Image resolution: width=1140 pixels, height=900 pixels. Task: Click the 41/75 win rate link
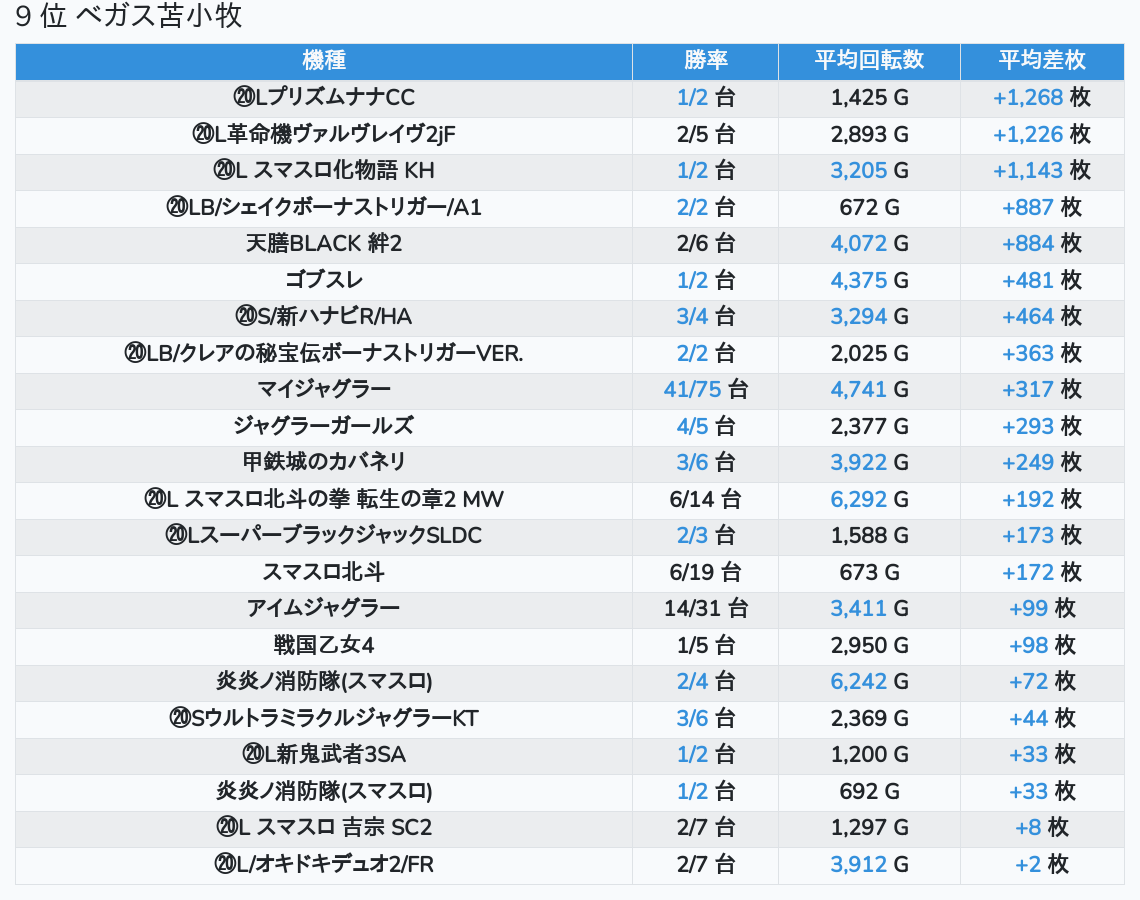[692, 389]
